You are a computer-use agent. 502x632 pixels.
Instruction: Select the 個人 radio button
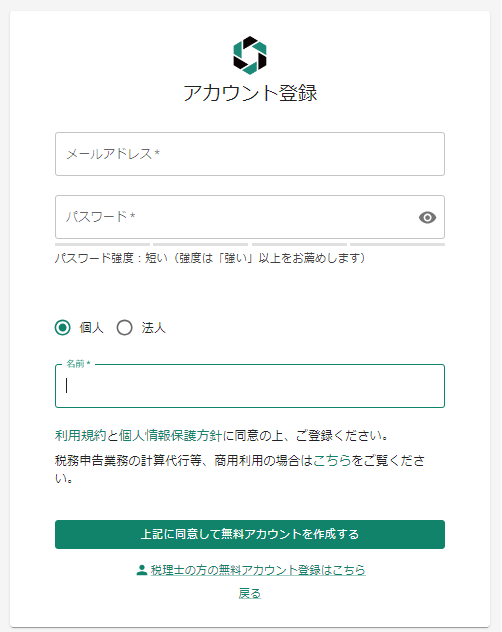point(63,328)
